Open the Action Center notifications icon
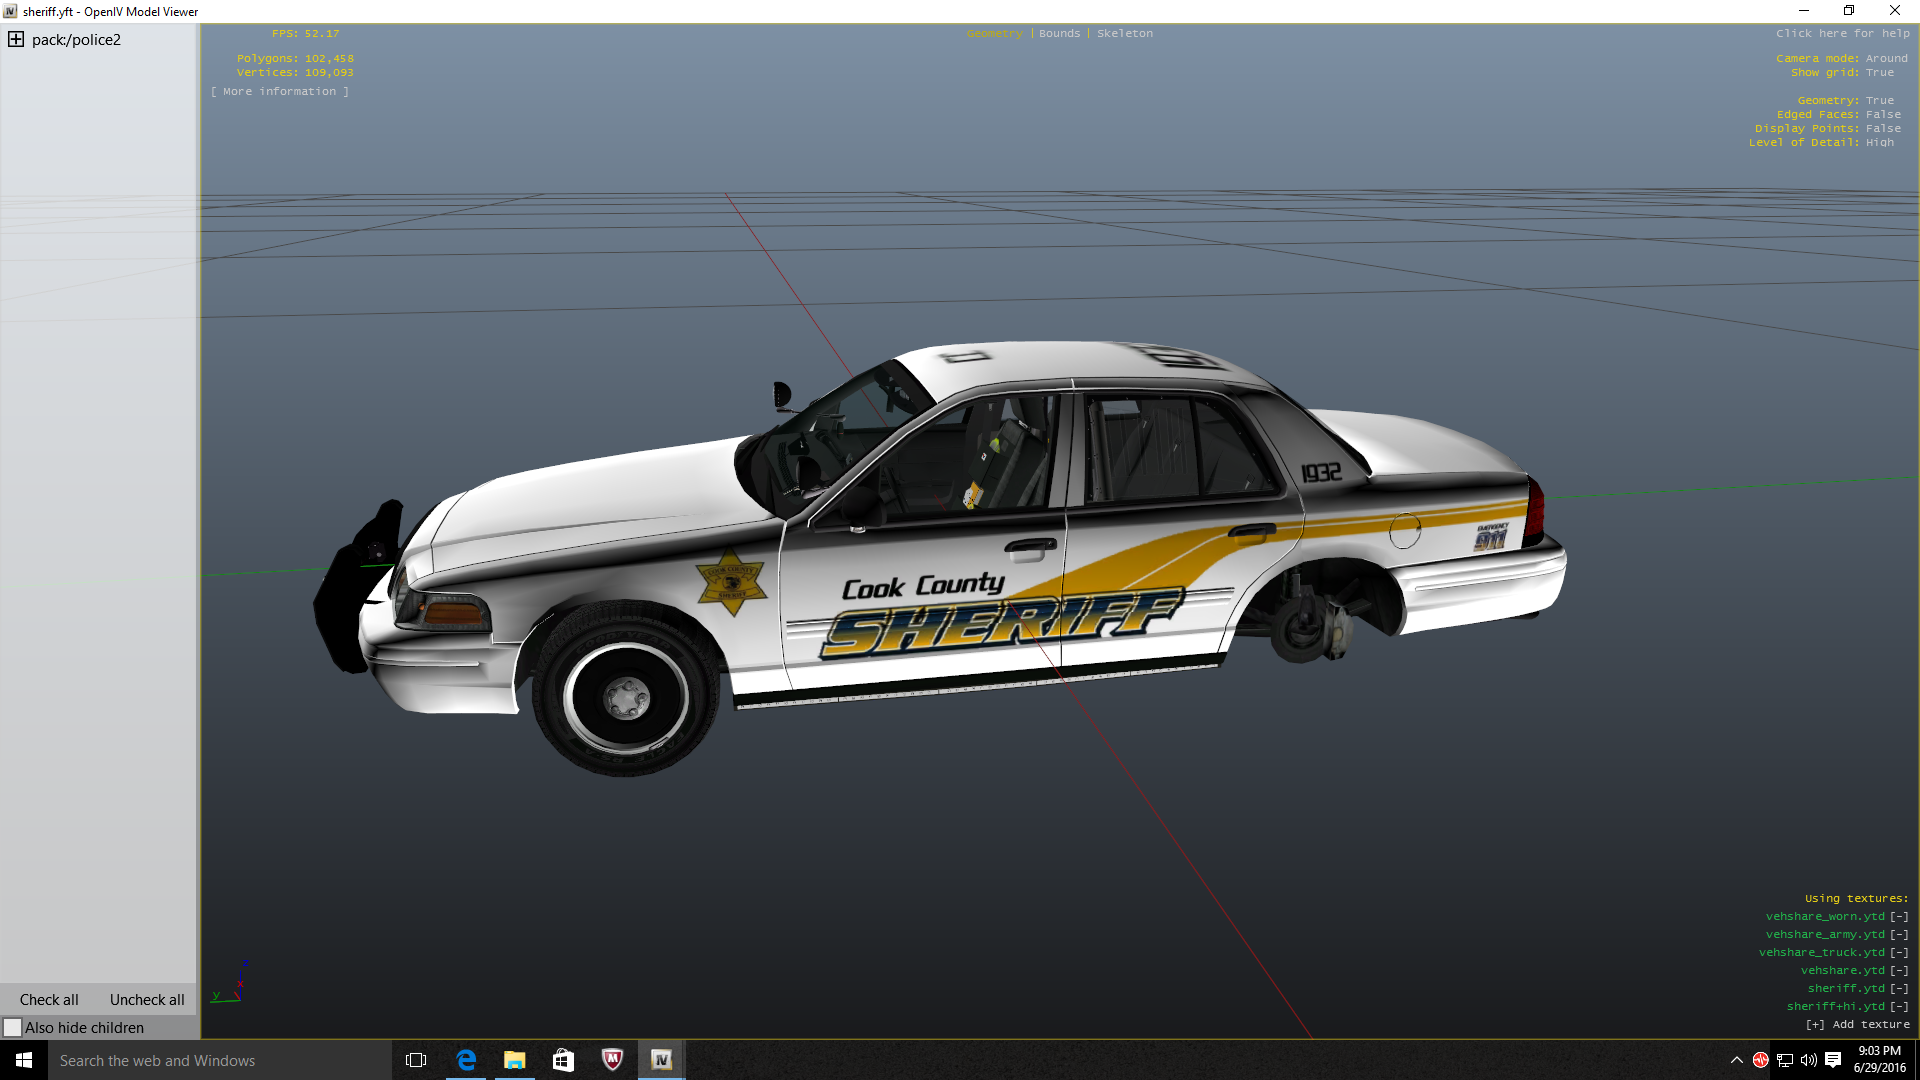Image resolution: width=1920 pixels, height=1080 pixels. point(1833,1060)
